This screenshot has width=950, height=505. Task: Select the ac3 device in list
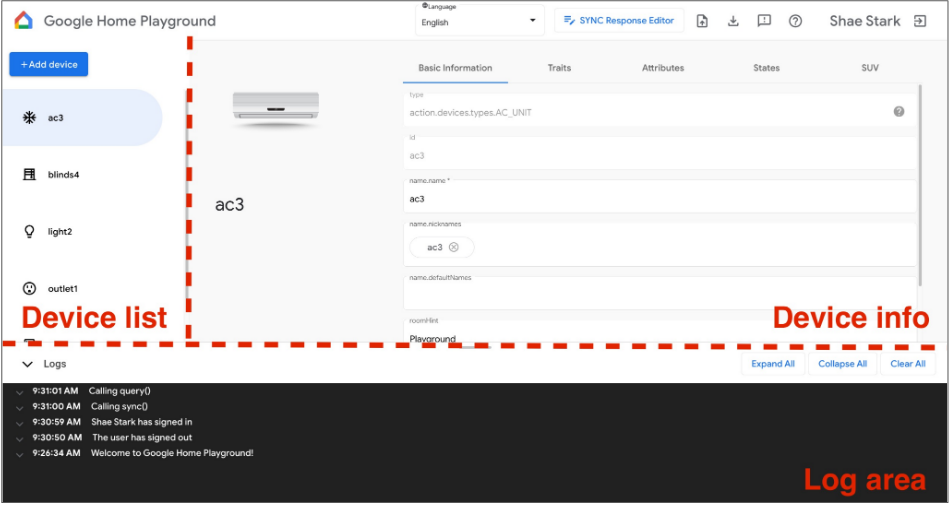(80, 118)
